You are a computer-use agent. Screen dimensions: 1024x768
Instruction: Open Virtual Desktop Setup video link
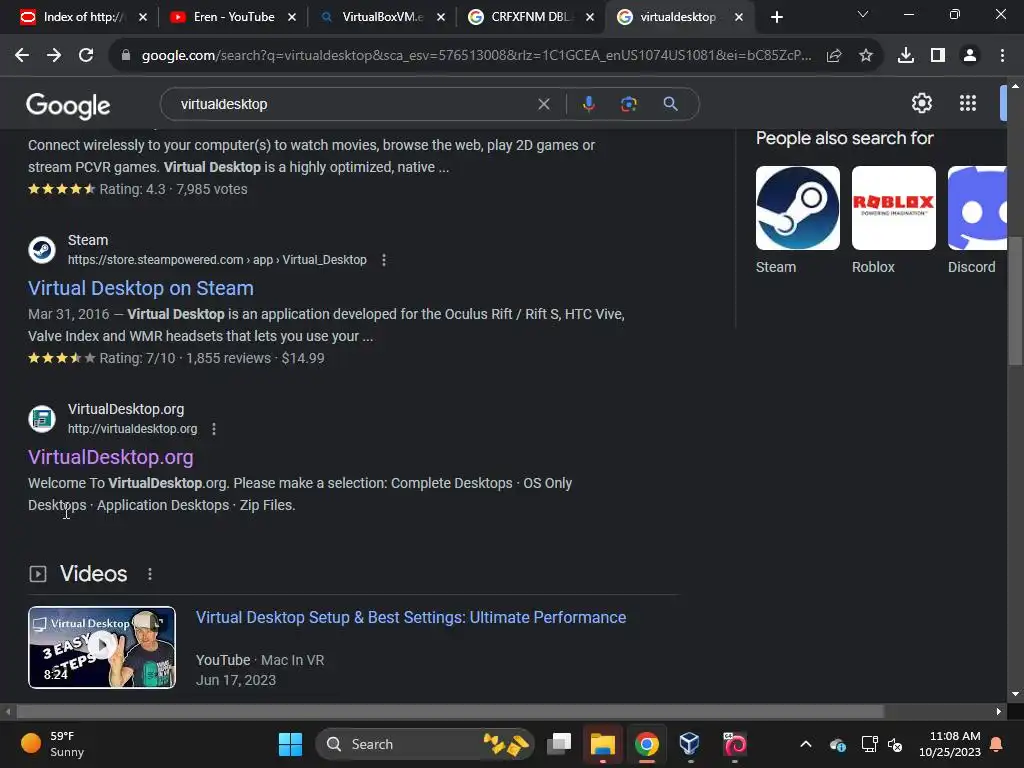click(411, 617)
